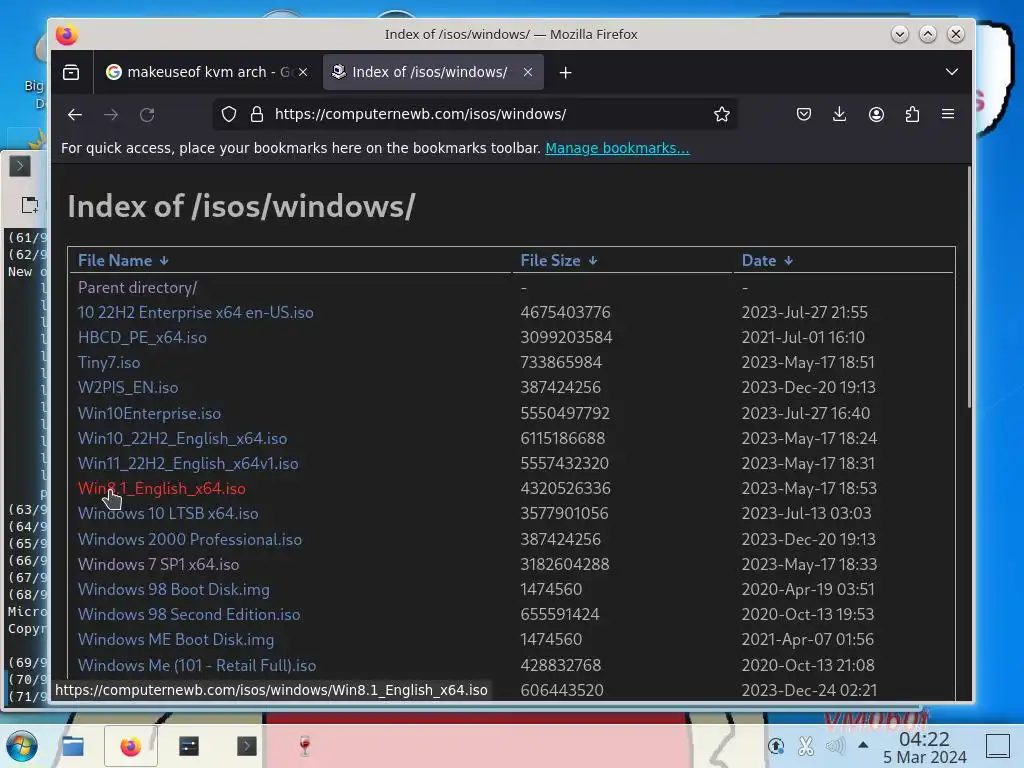Download Win11_22H2_English_x64v1.iso
This screenshot has height=768, width=1024.
click(187, 464)
